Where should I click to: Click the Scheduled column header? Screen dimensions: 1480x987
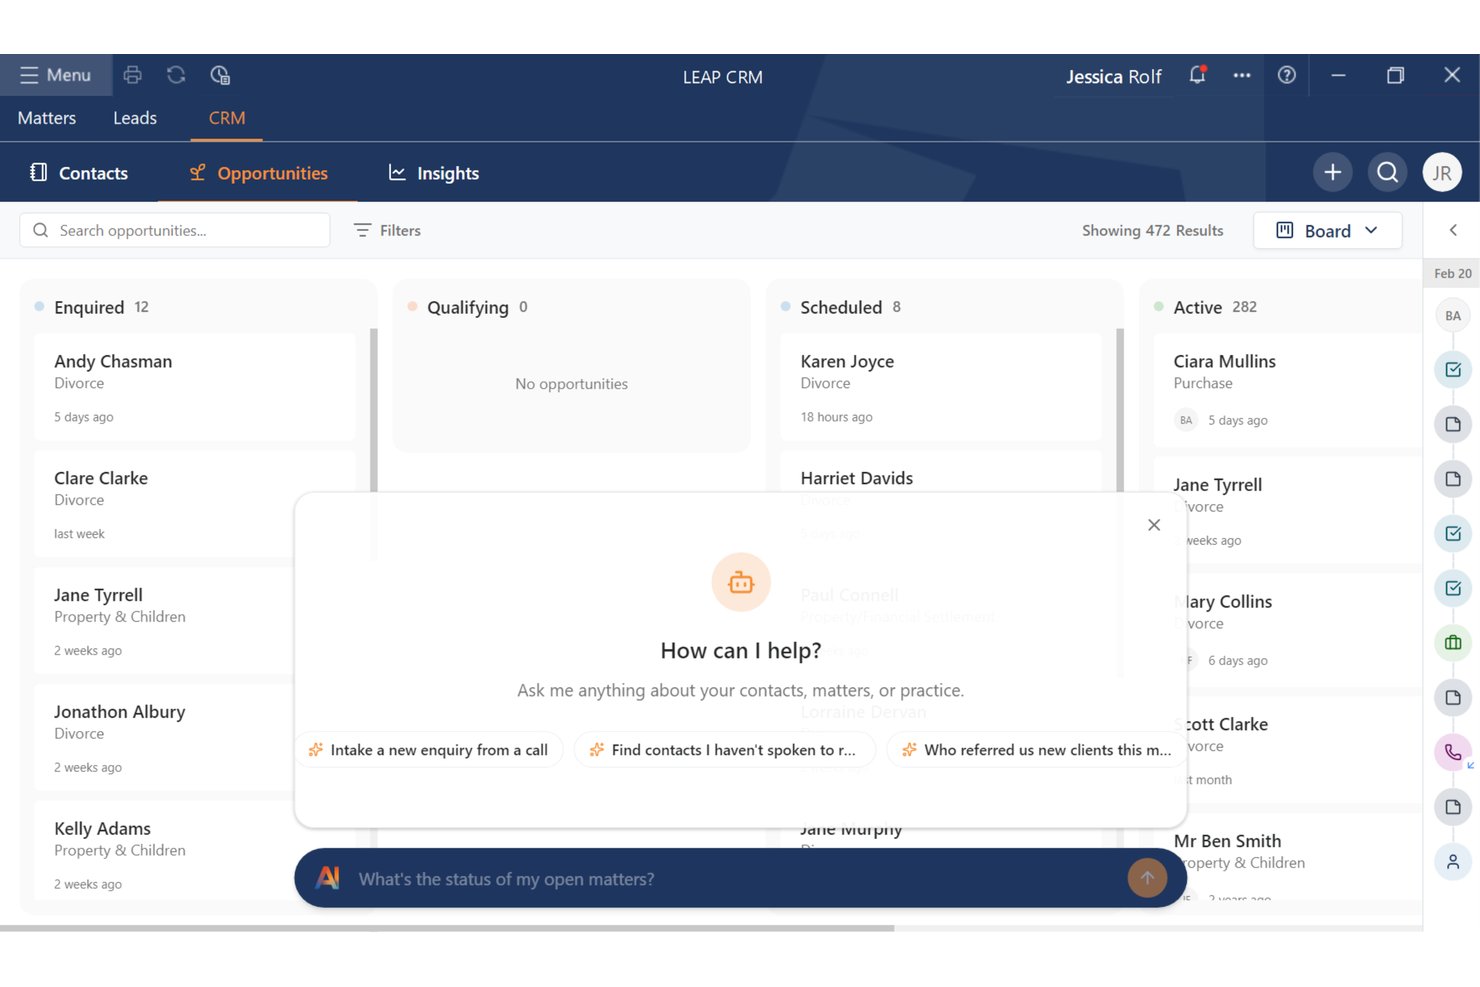[x=841, y=307]
